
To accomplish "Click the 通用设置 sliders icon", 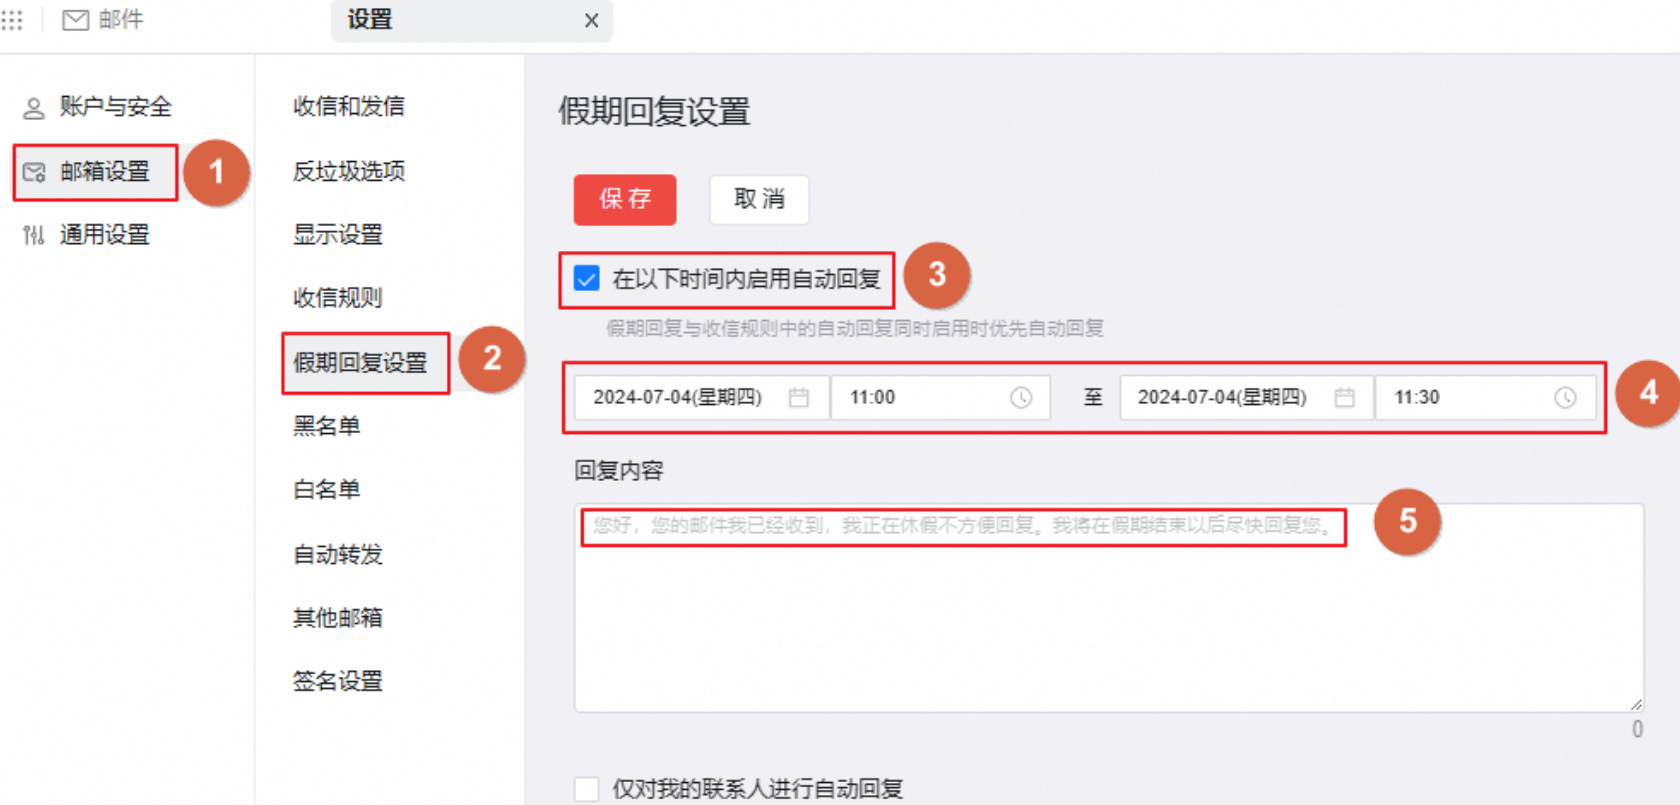I will (x=34, y=236).
